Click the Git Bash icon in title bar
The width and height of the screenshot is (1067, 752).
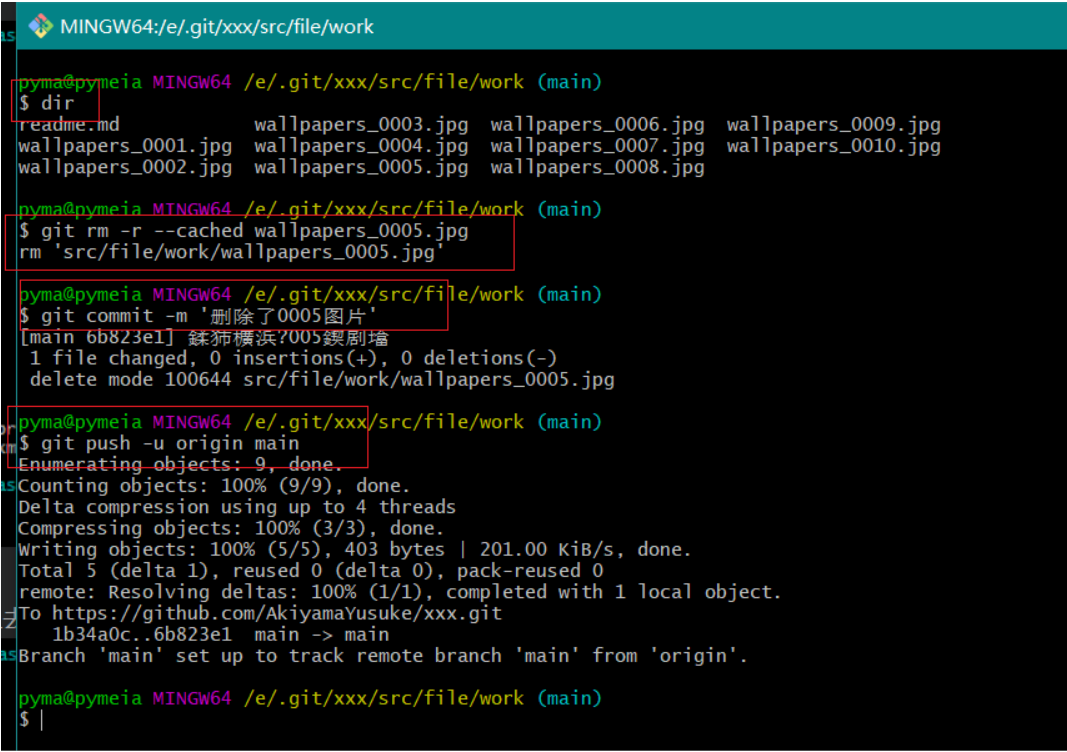pyautogui.click(x=40, y=27)
